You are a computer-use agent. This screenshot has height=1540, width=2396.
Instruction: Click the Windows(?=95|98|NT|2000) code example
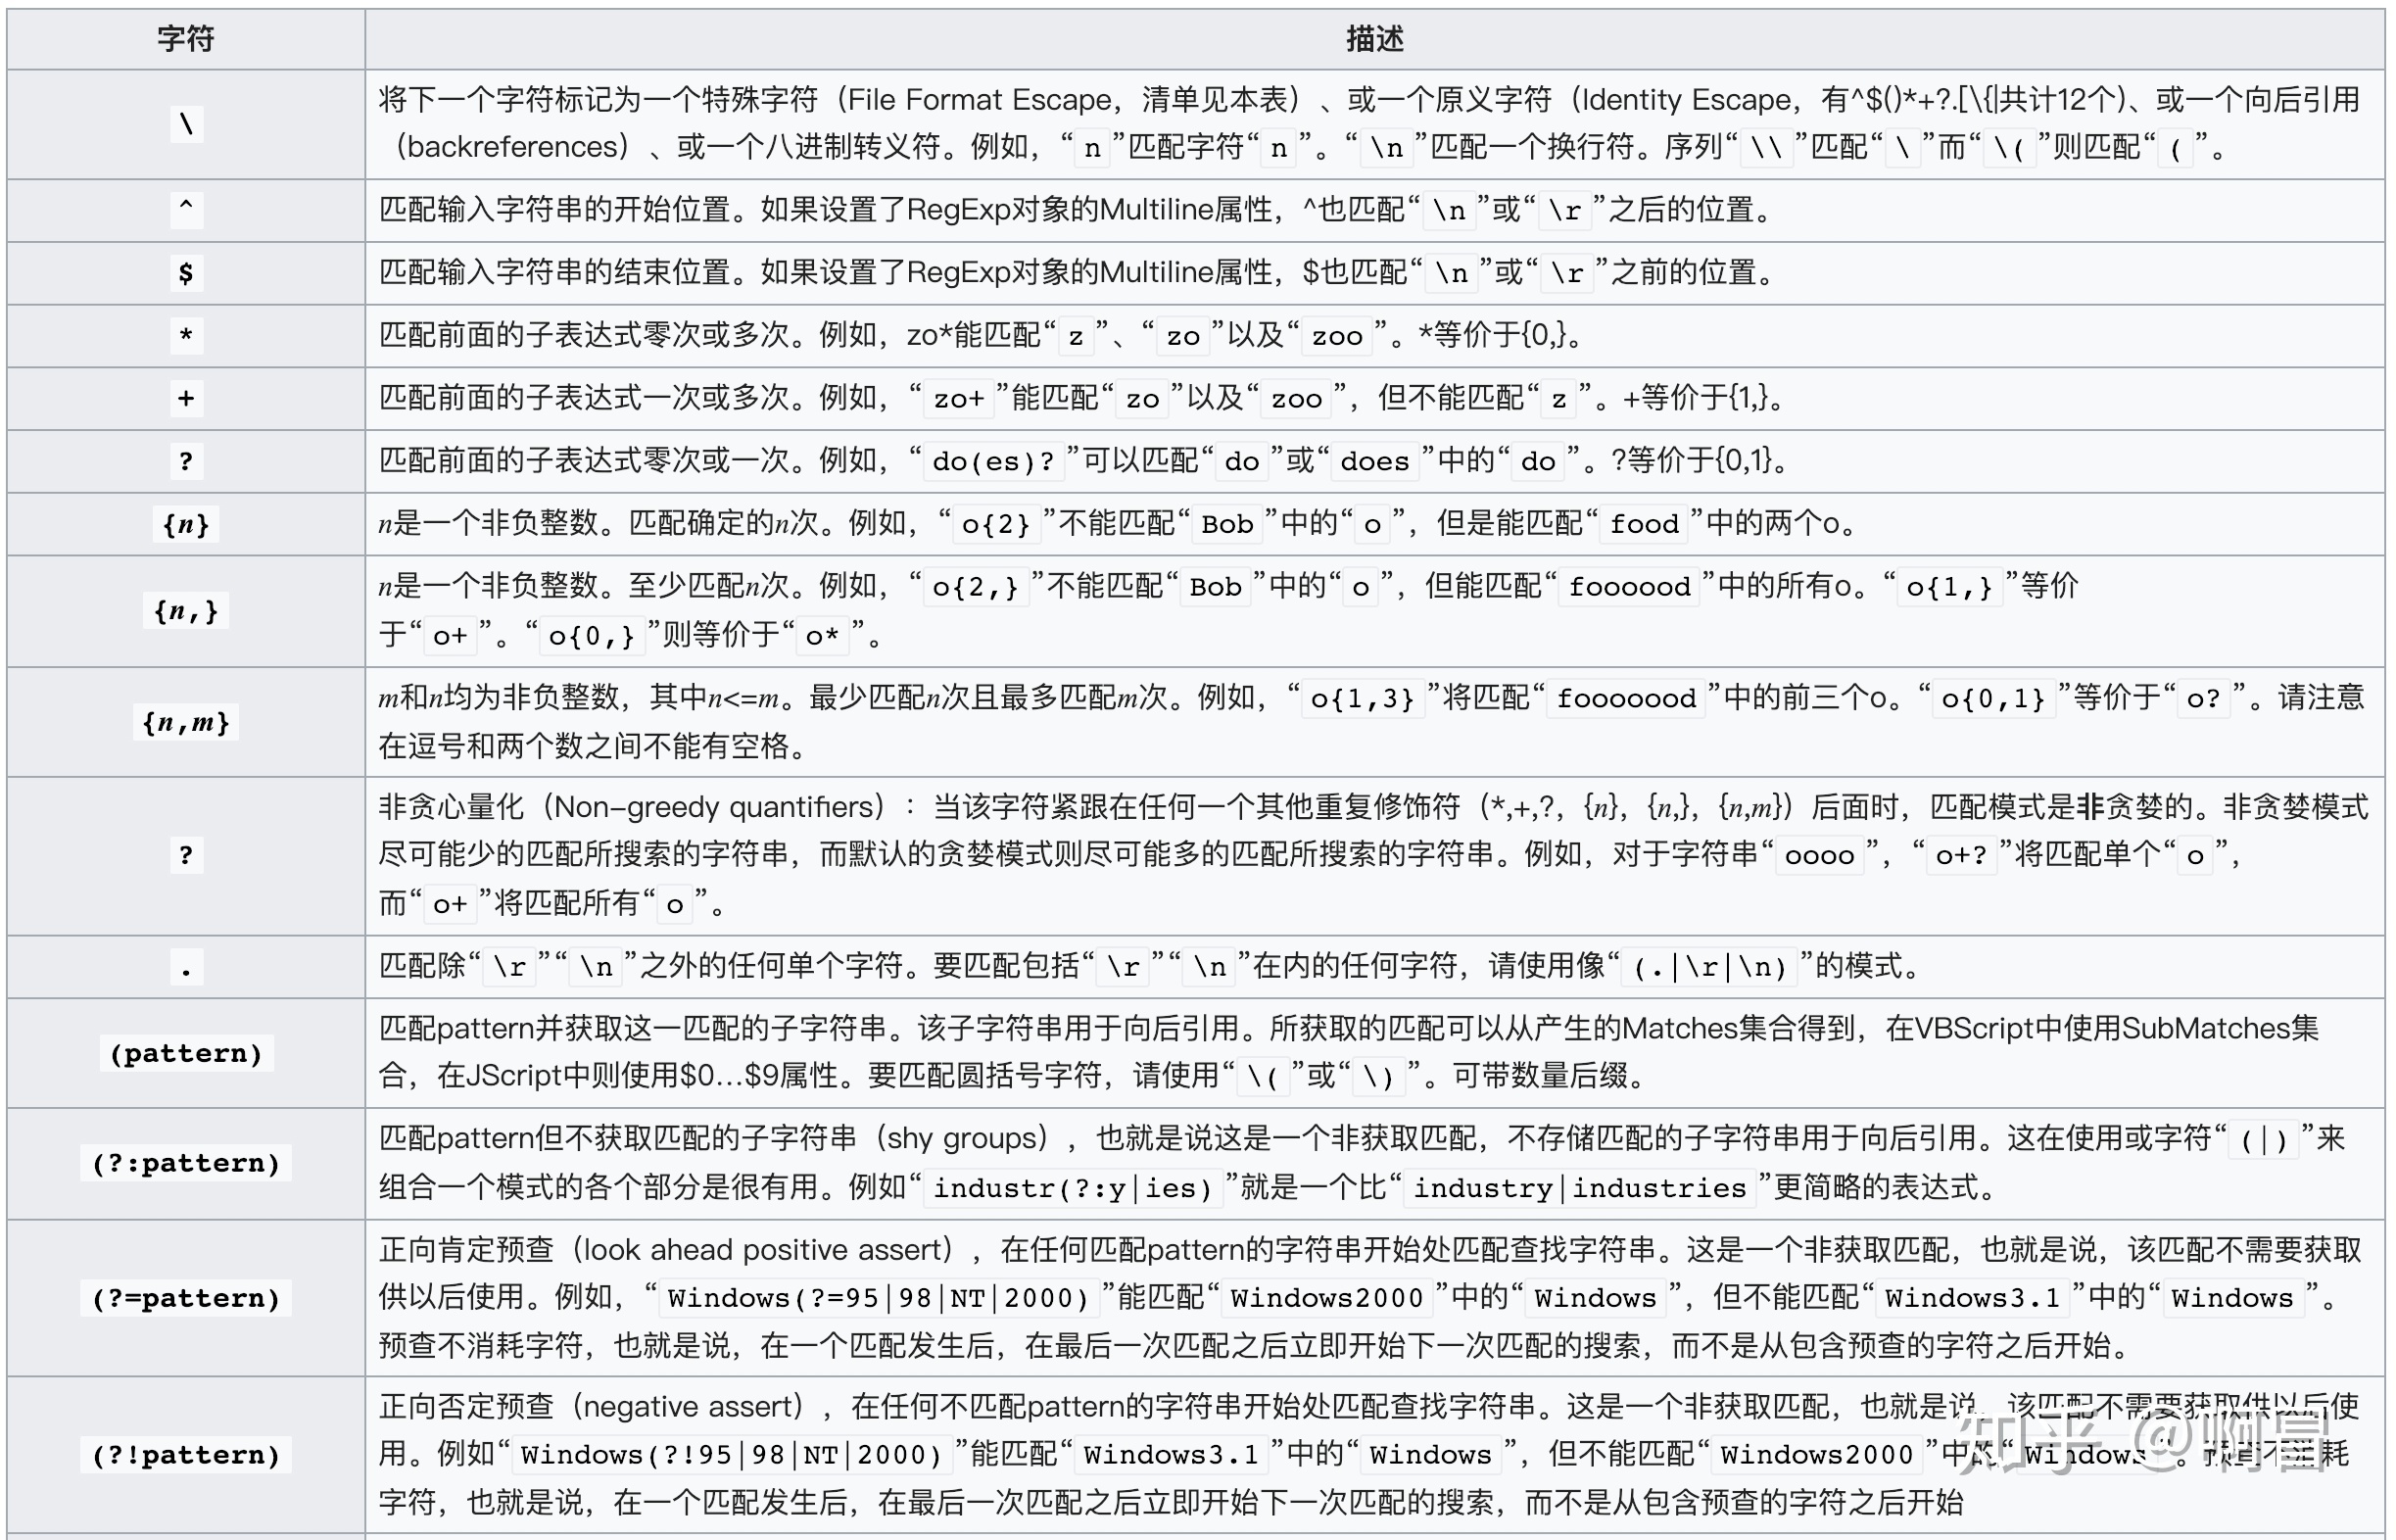click(878, 1298)
